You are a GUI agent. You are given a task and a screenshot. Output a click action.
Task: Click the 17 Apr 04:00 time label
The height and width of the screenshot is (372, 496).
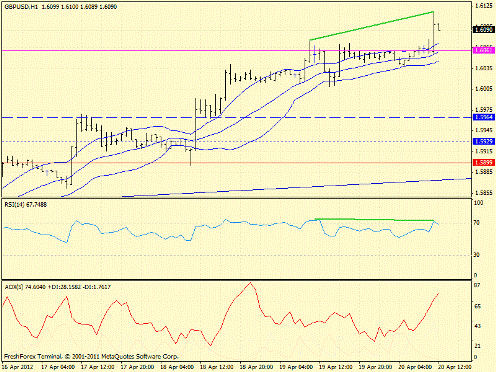pyautogui.click(x=58, y=367)
